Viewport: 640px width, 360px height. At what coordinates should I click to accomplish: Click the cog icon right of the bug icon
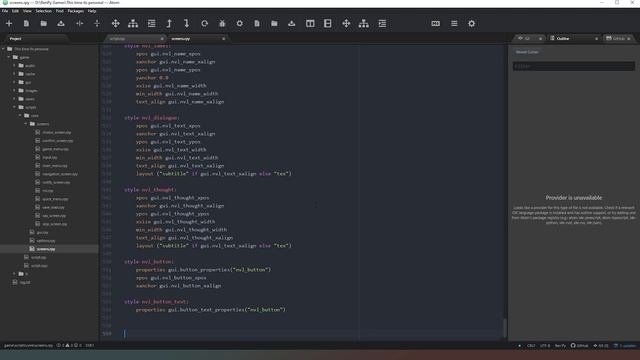[x=240, y=24]
